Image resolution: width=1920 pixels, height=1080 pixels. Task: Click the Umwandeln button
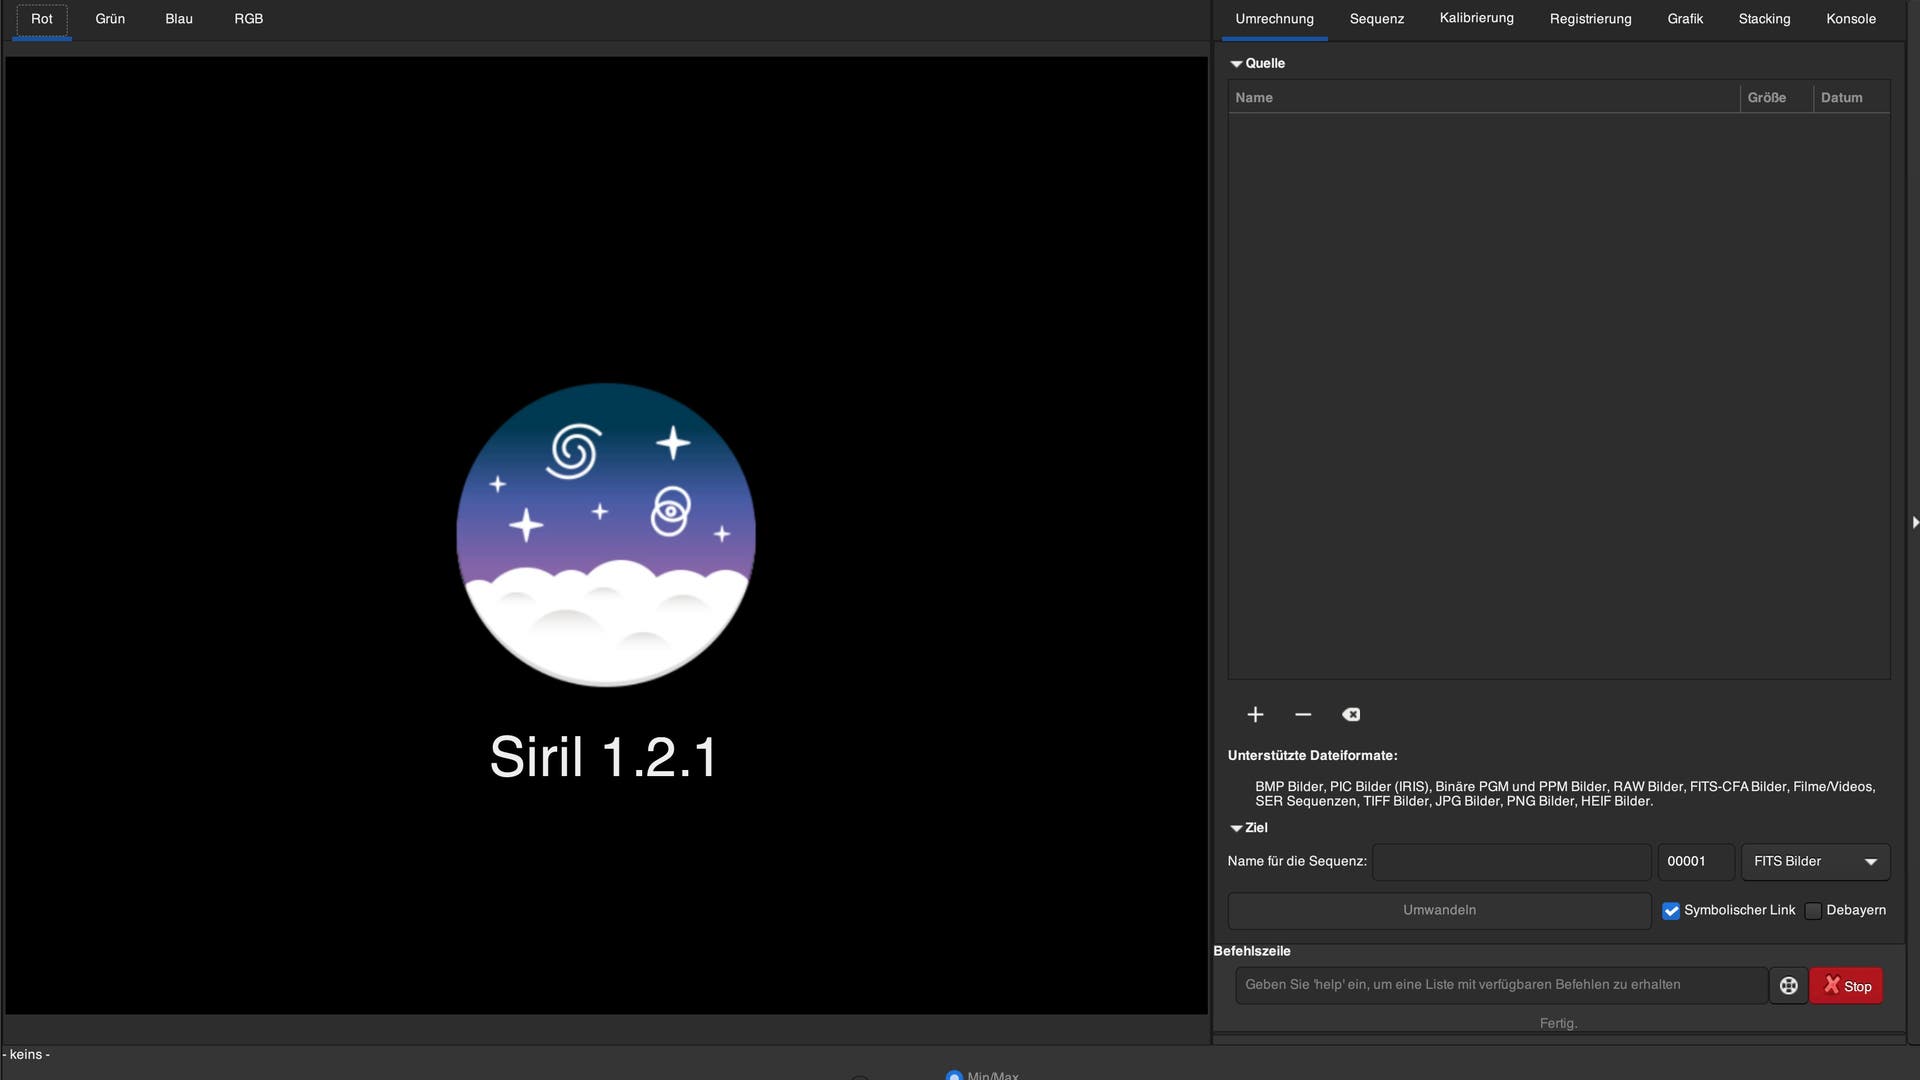click(1439, 910)
